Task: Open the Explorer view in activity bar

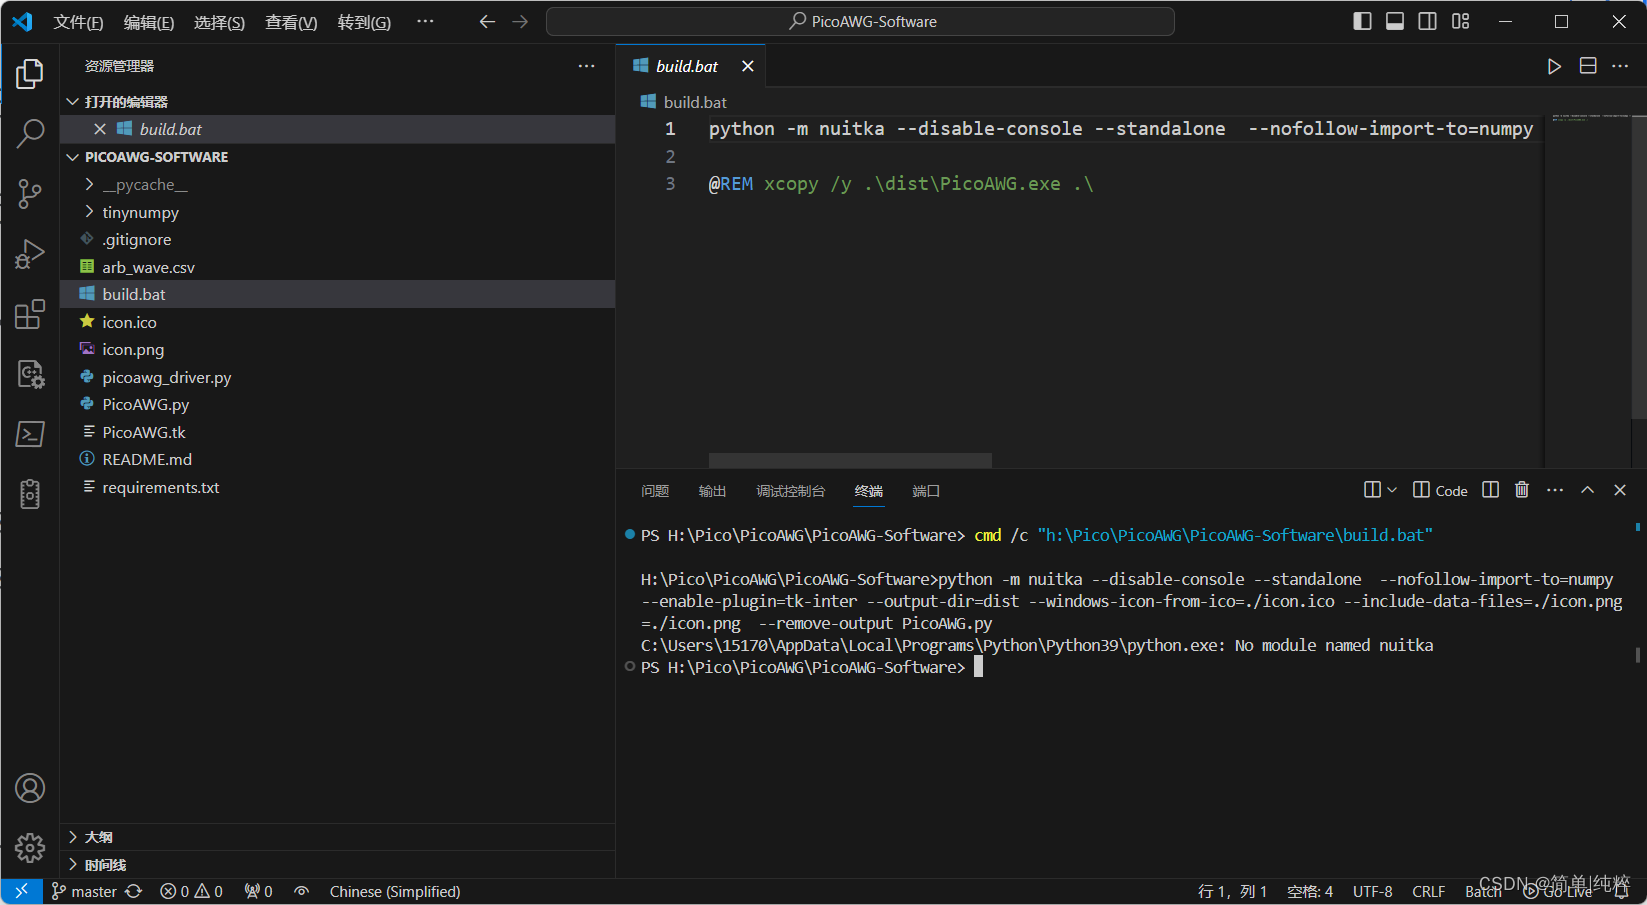Action: point(30,74)
